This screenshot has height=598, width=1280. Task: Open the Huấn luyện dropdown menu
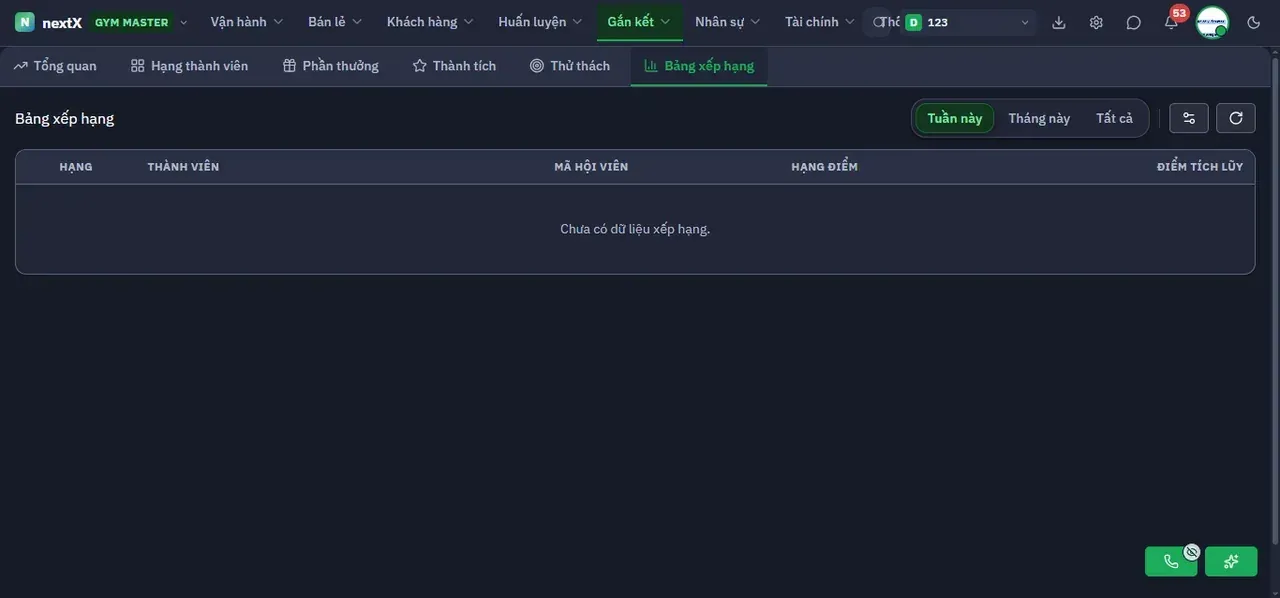[540, 22]
